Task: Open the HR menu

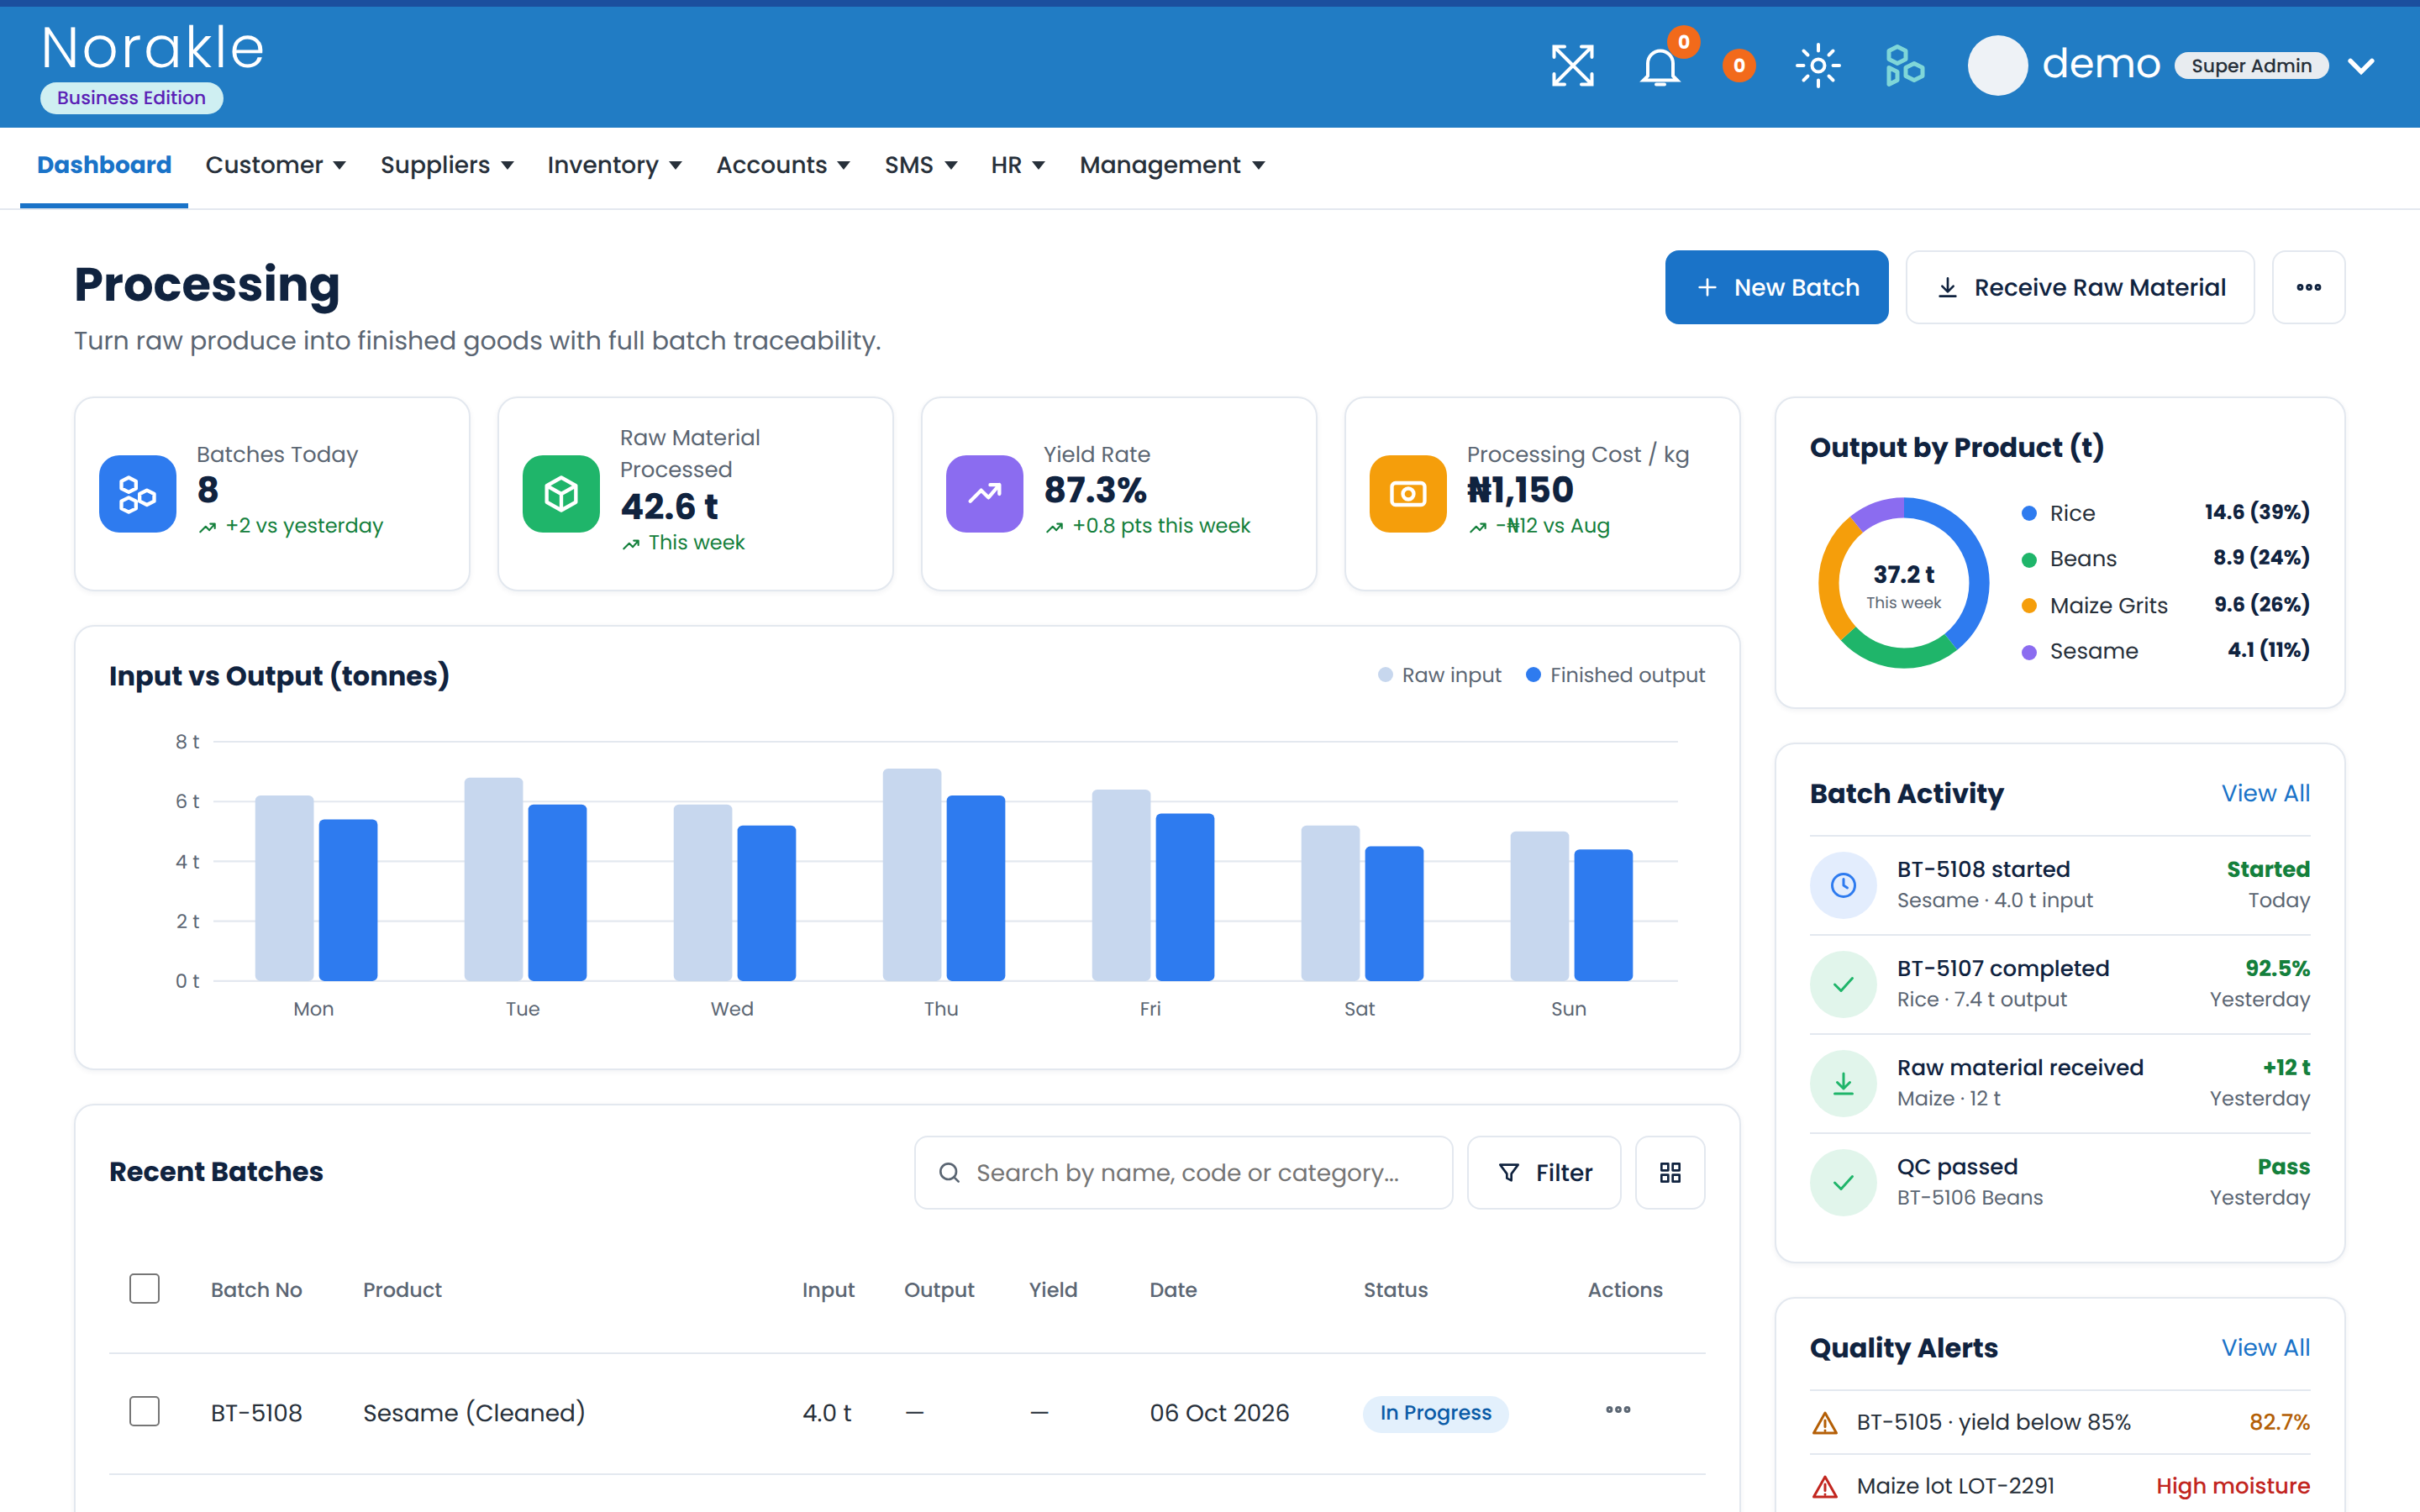Action: pos(1018,165)
